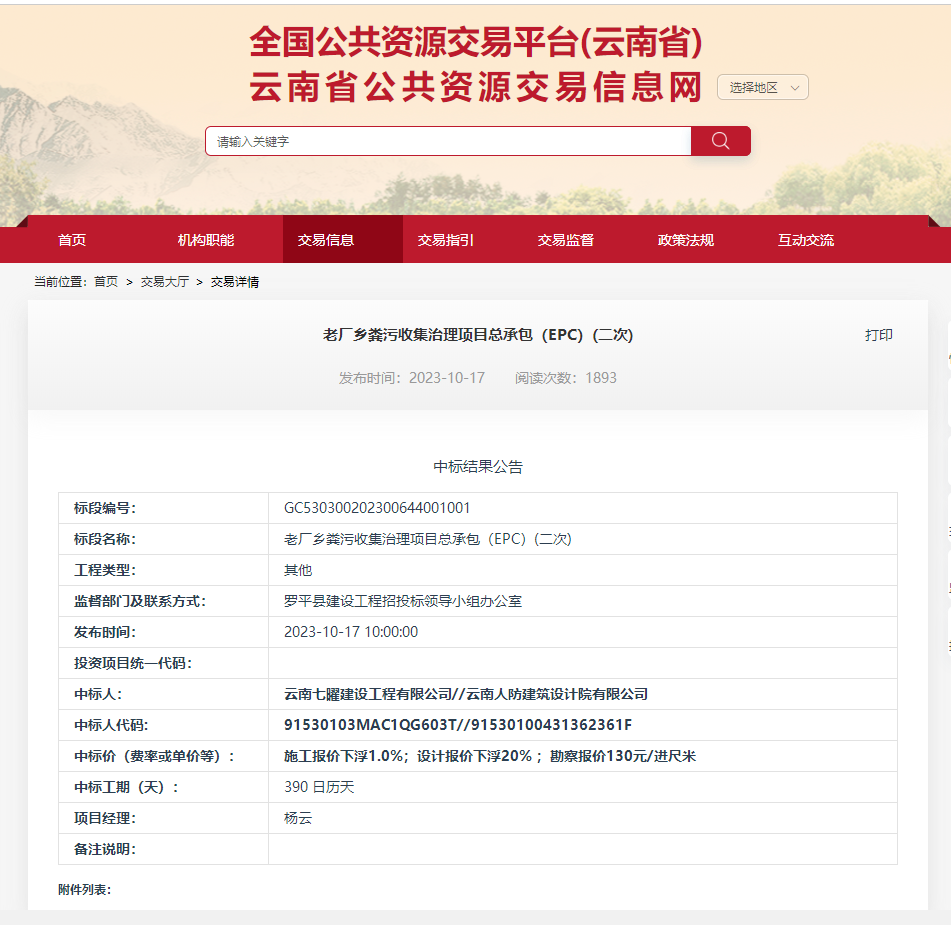Switch to the 交易监督 section
The image size is (951, 925).
pyautogui.click(x=566, y=240)
